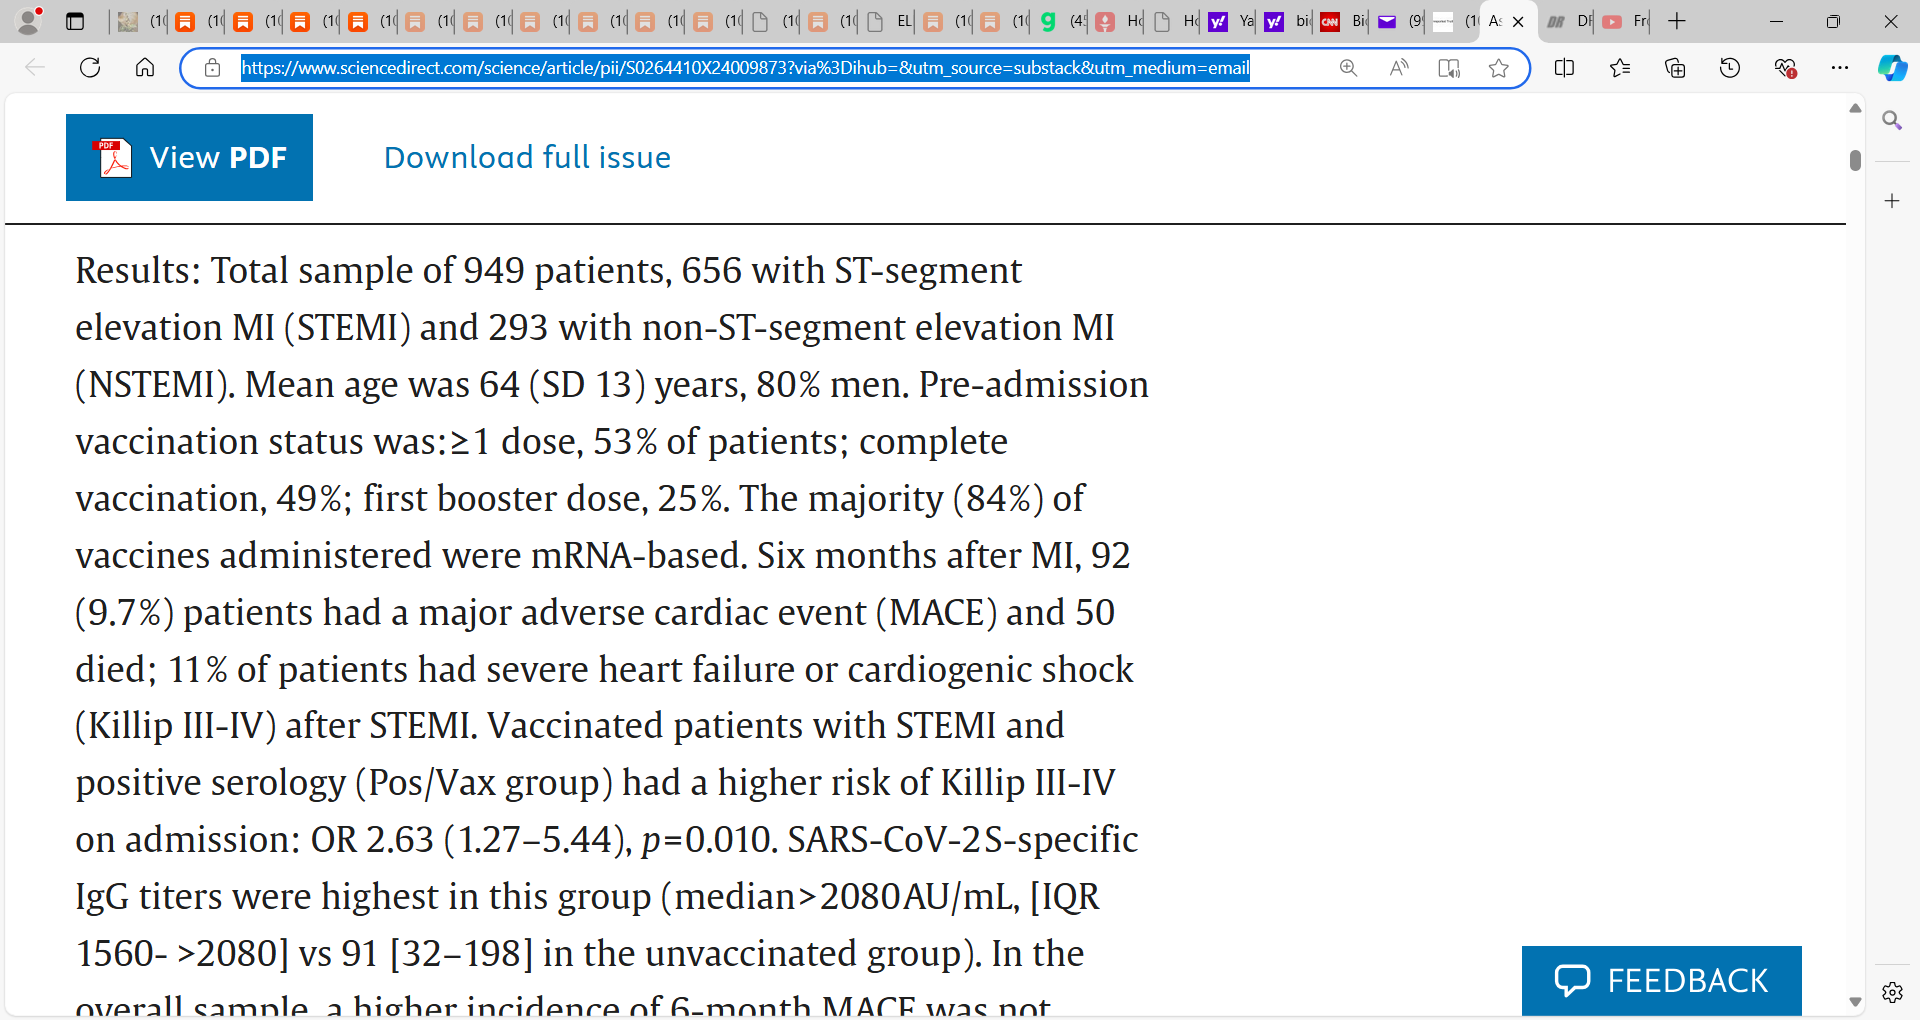Go to the browser home page
This screenshot has width=1920, height=1020.
[145, 68]
